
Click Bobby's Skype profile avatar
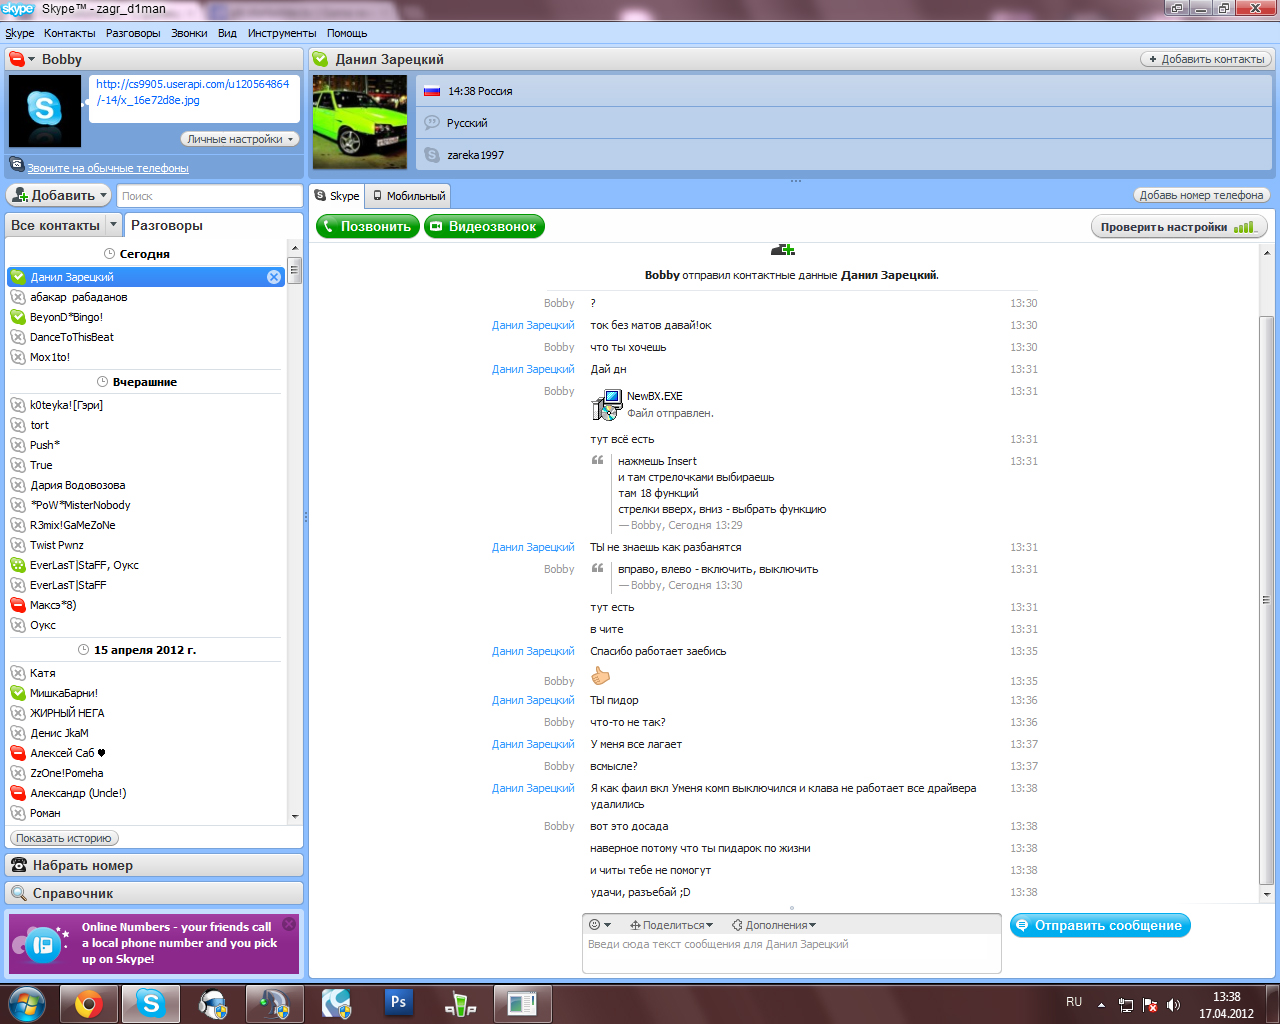click(x=45, y=111)
